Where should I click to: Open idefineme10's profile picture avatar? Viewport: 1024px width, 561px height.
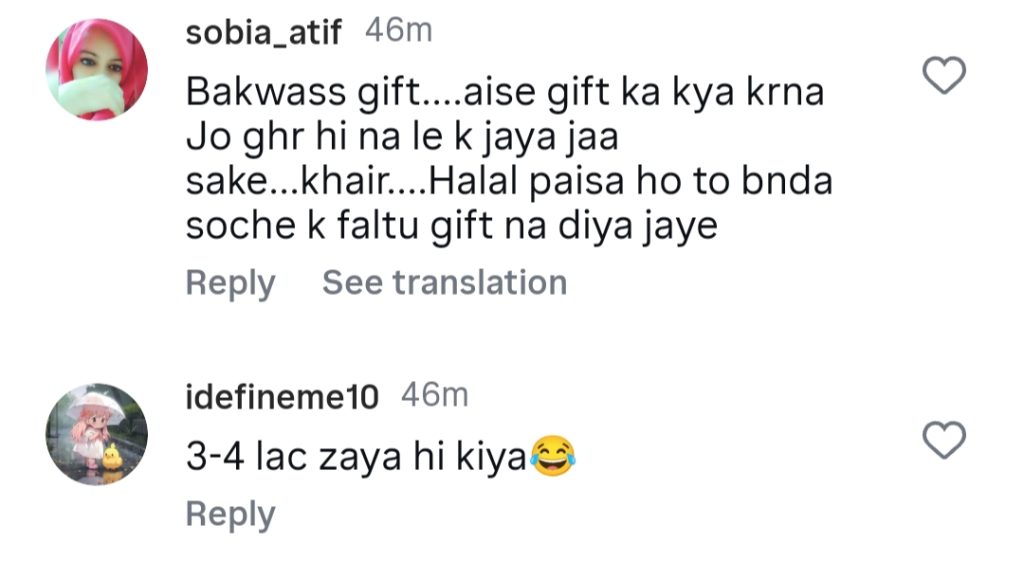point(97,433)
